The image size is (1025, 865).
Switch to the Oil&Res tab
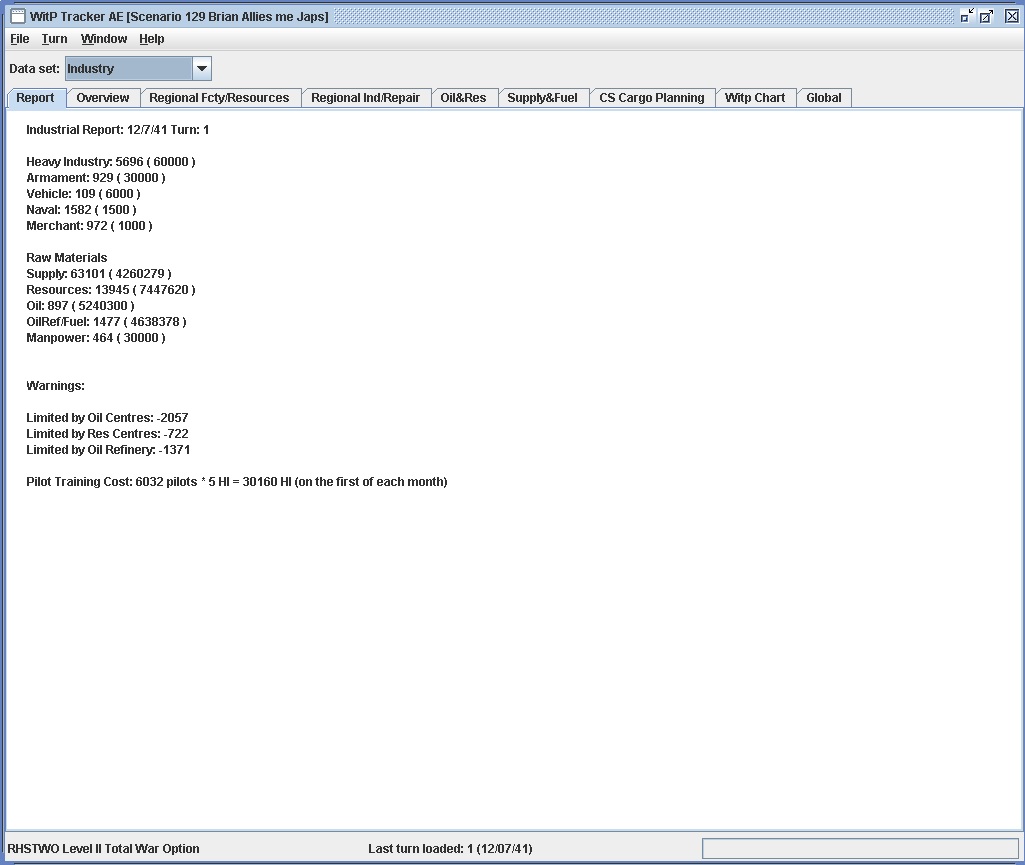(x=464, y=98)
